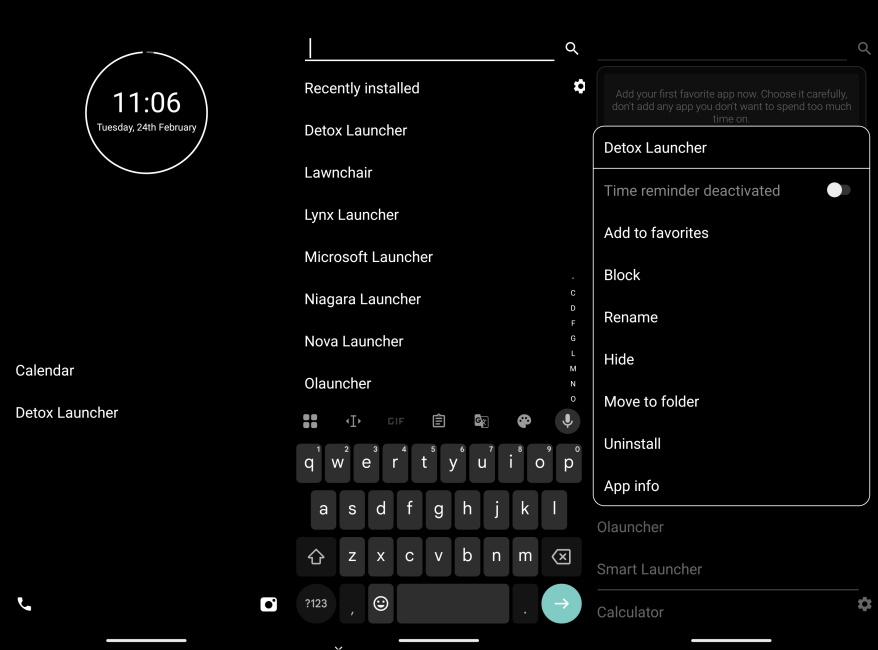Choose Add to favorites from the menu

click(655, 232)
